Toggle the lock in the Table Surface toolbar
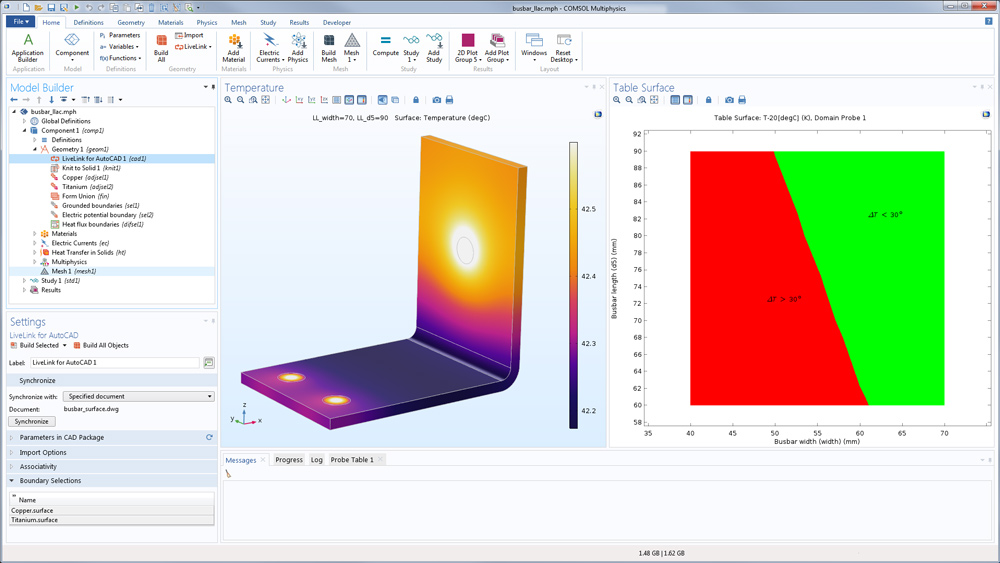The width and height of the screenshot is (1000, 563). pos(708,100)
